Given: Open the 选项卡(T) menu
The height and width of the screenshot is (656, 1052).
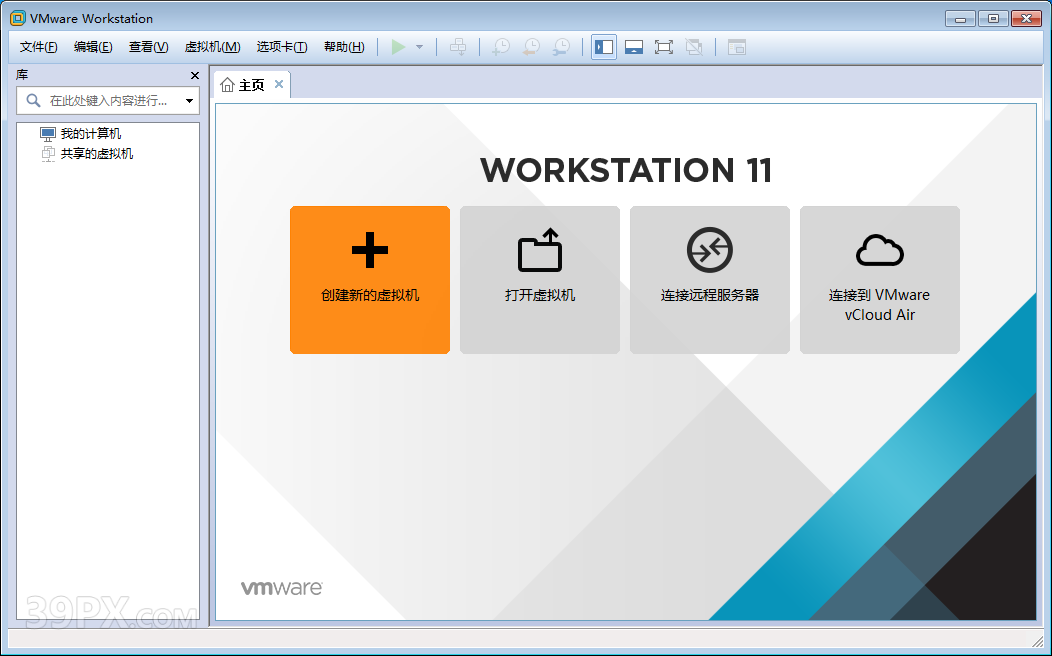Looking at the screenshot, I should pos(282,47).
